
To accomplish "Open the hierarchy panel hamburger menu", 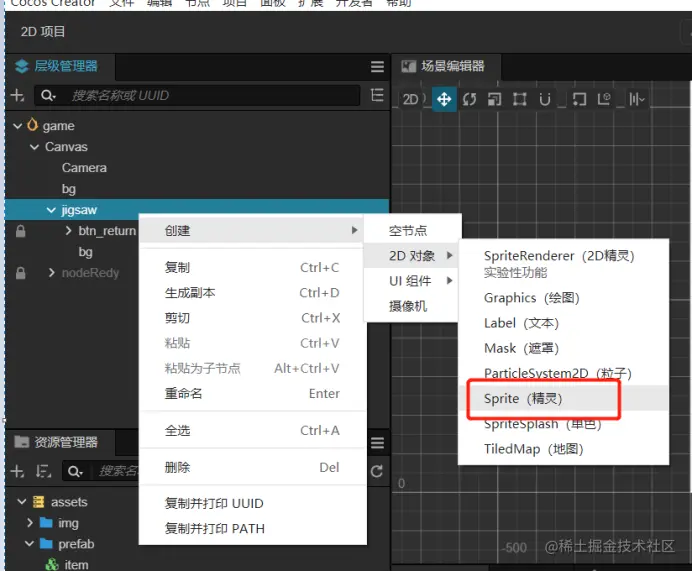I will click(x=377, y=67).
